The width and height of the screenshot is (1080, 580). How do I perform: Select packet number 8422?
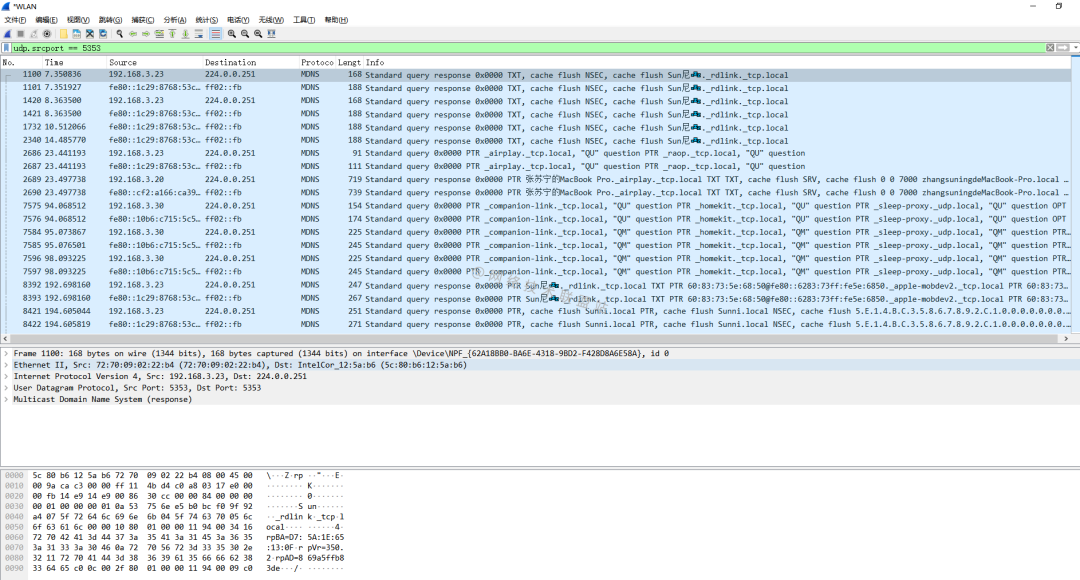pos(535,324)
